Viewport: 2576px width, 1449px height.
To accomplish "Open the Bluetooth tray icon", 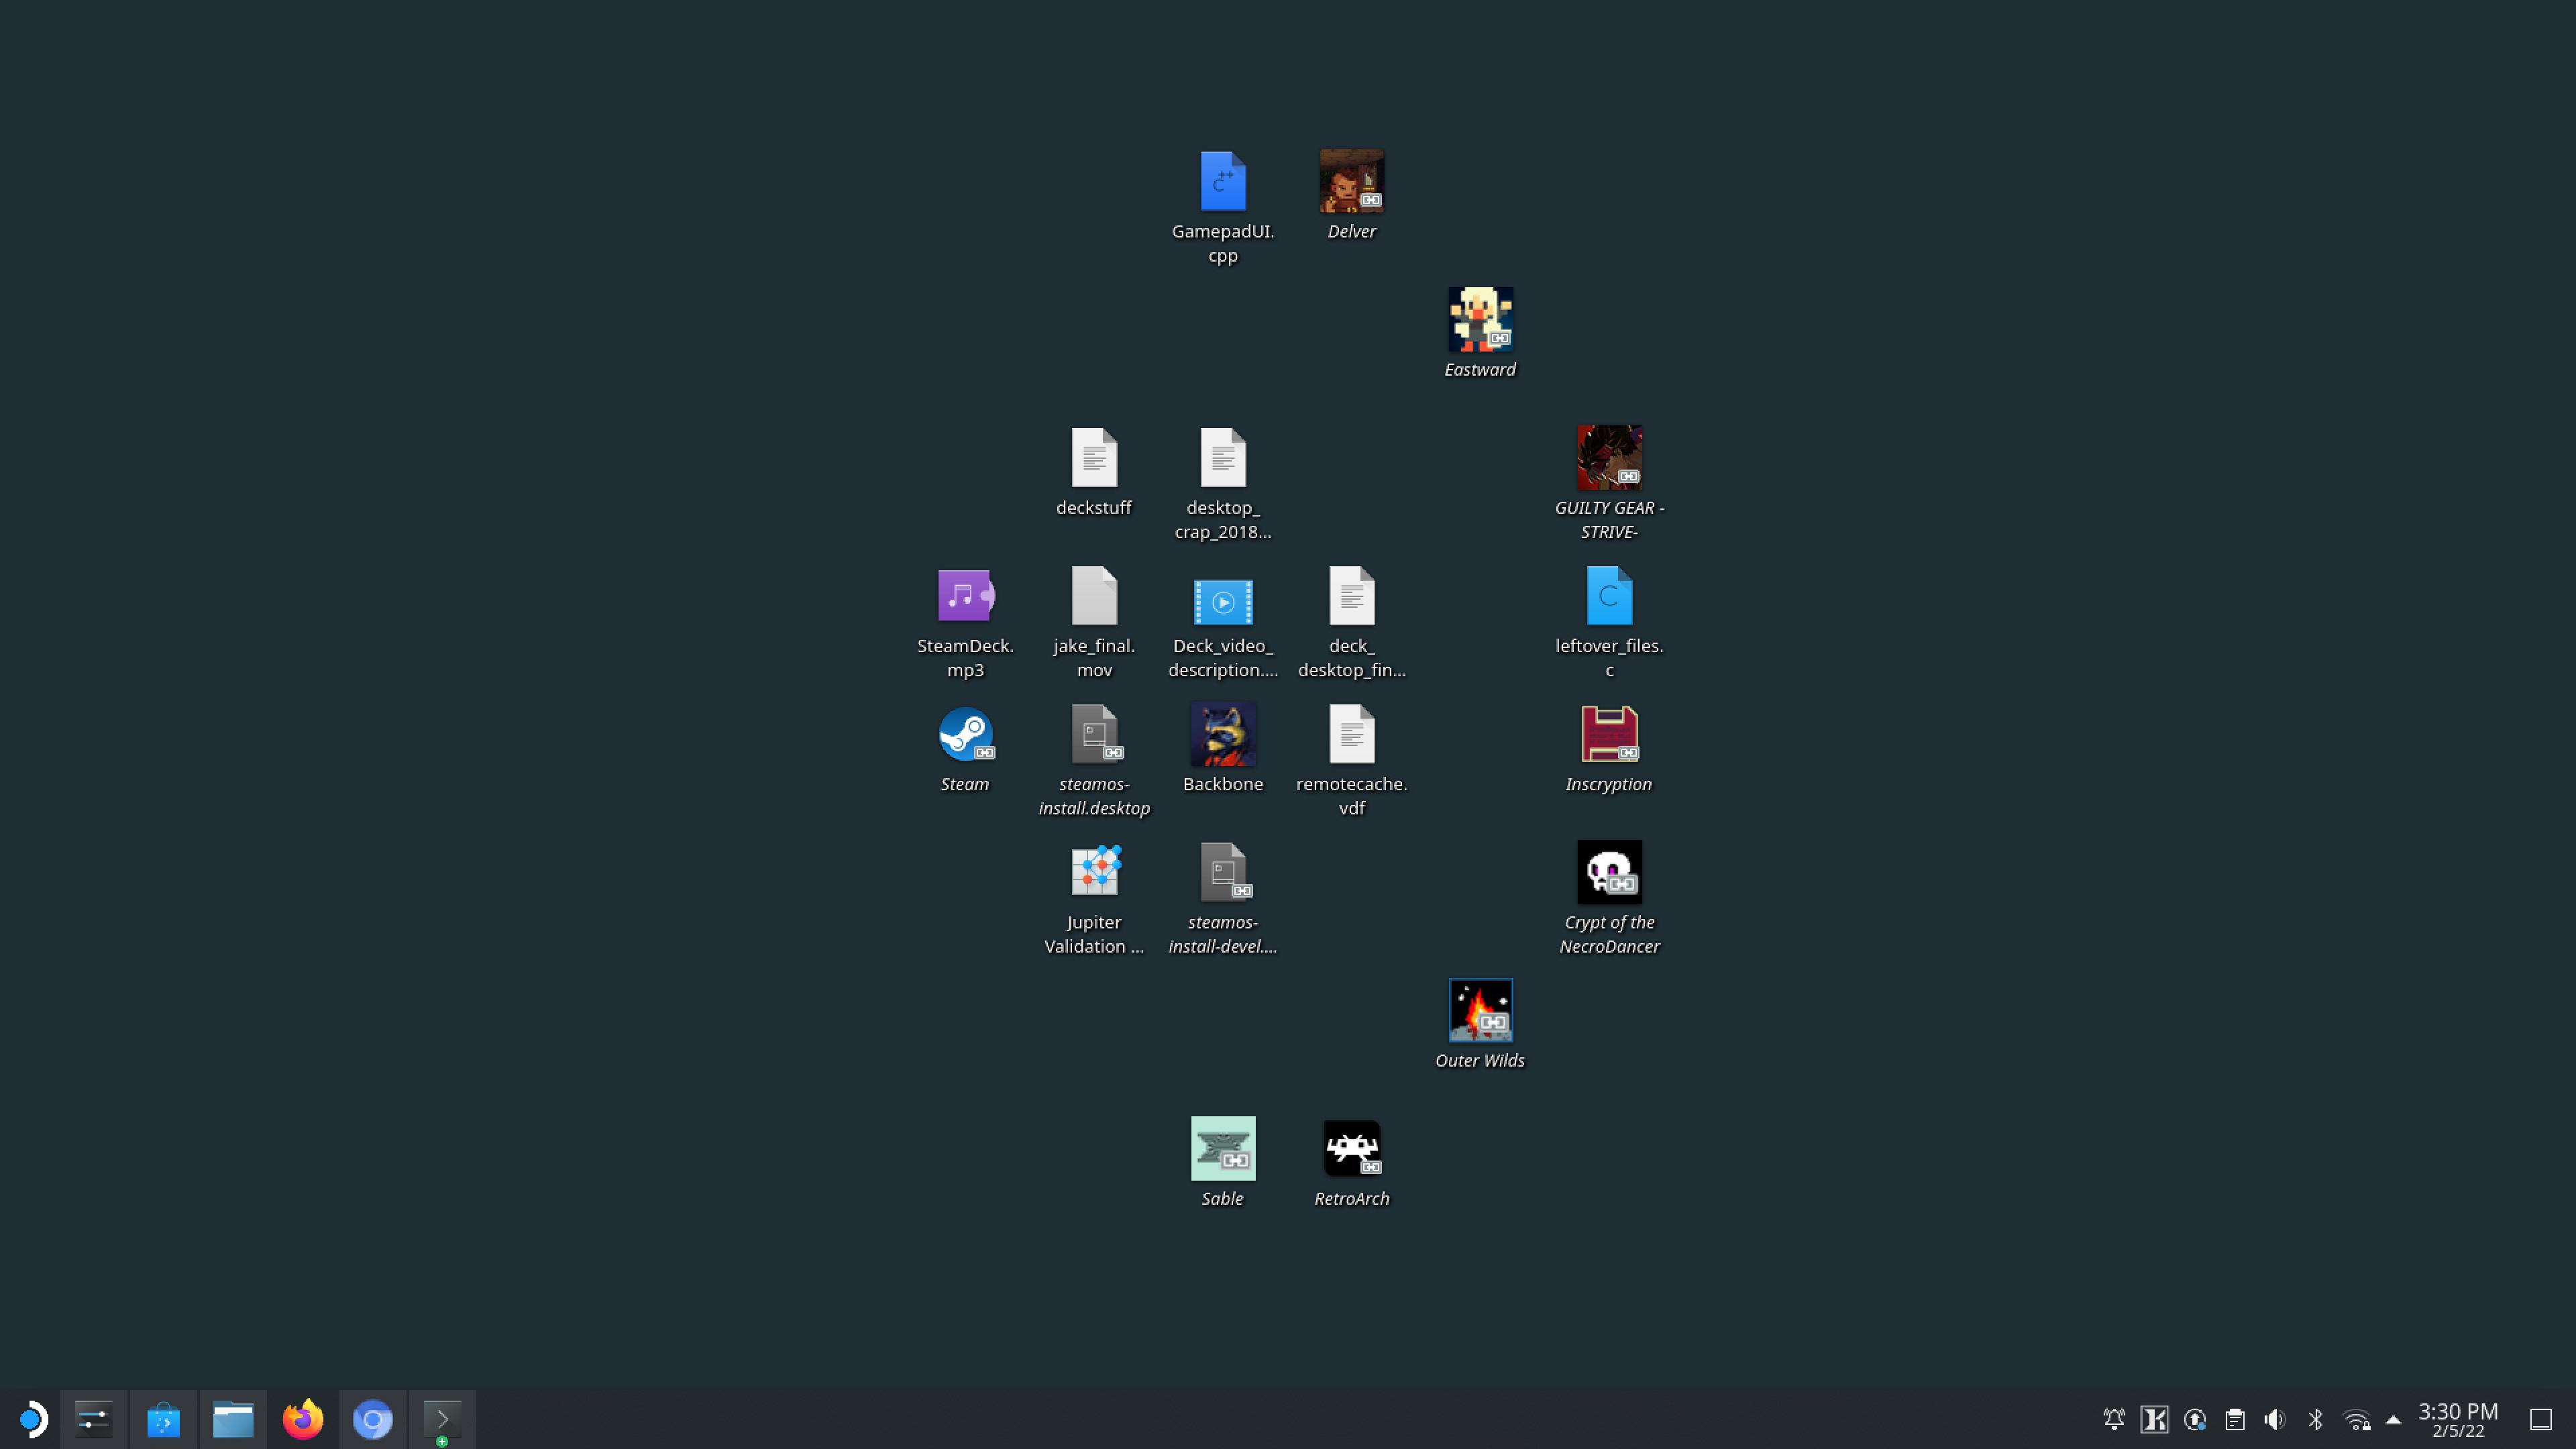I will (2315, 1419).
